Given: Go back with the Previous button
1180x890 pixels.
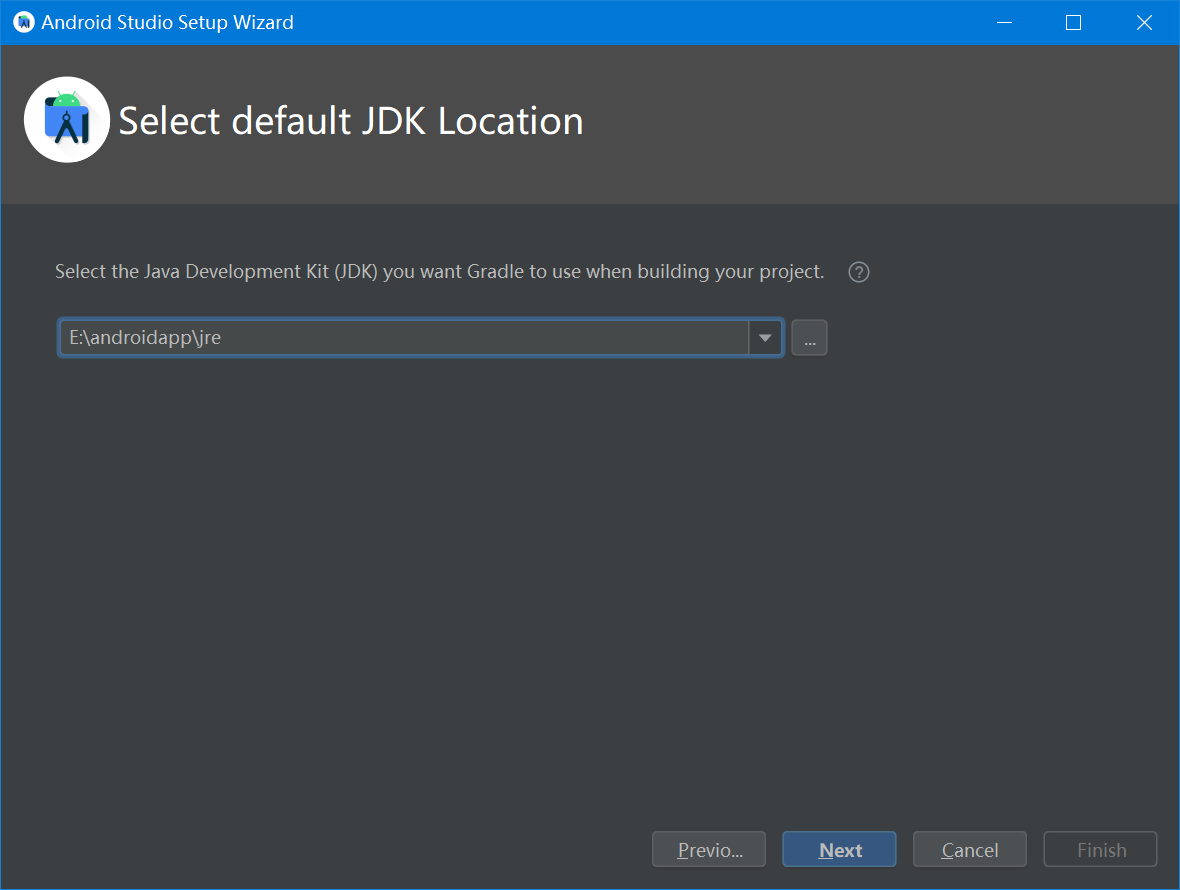Looking at the screenshot, I should click(x=709, y=849).
